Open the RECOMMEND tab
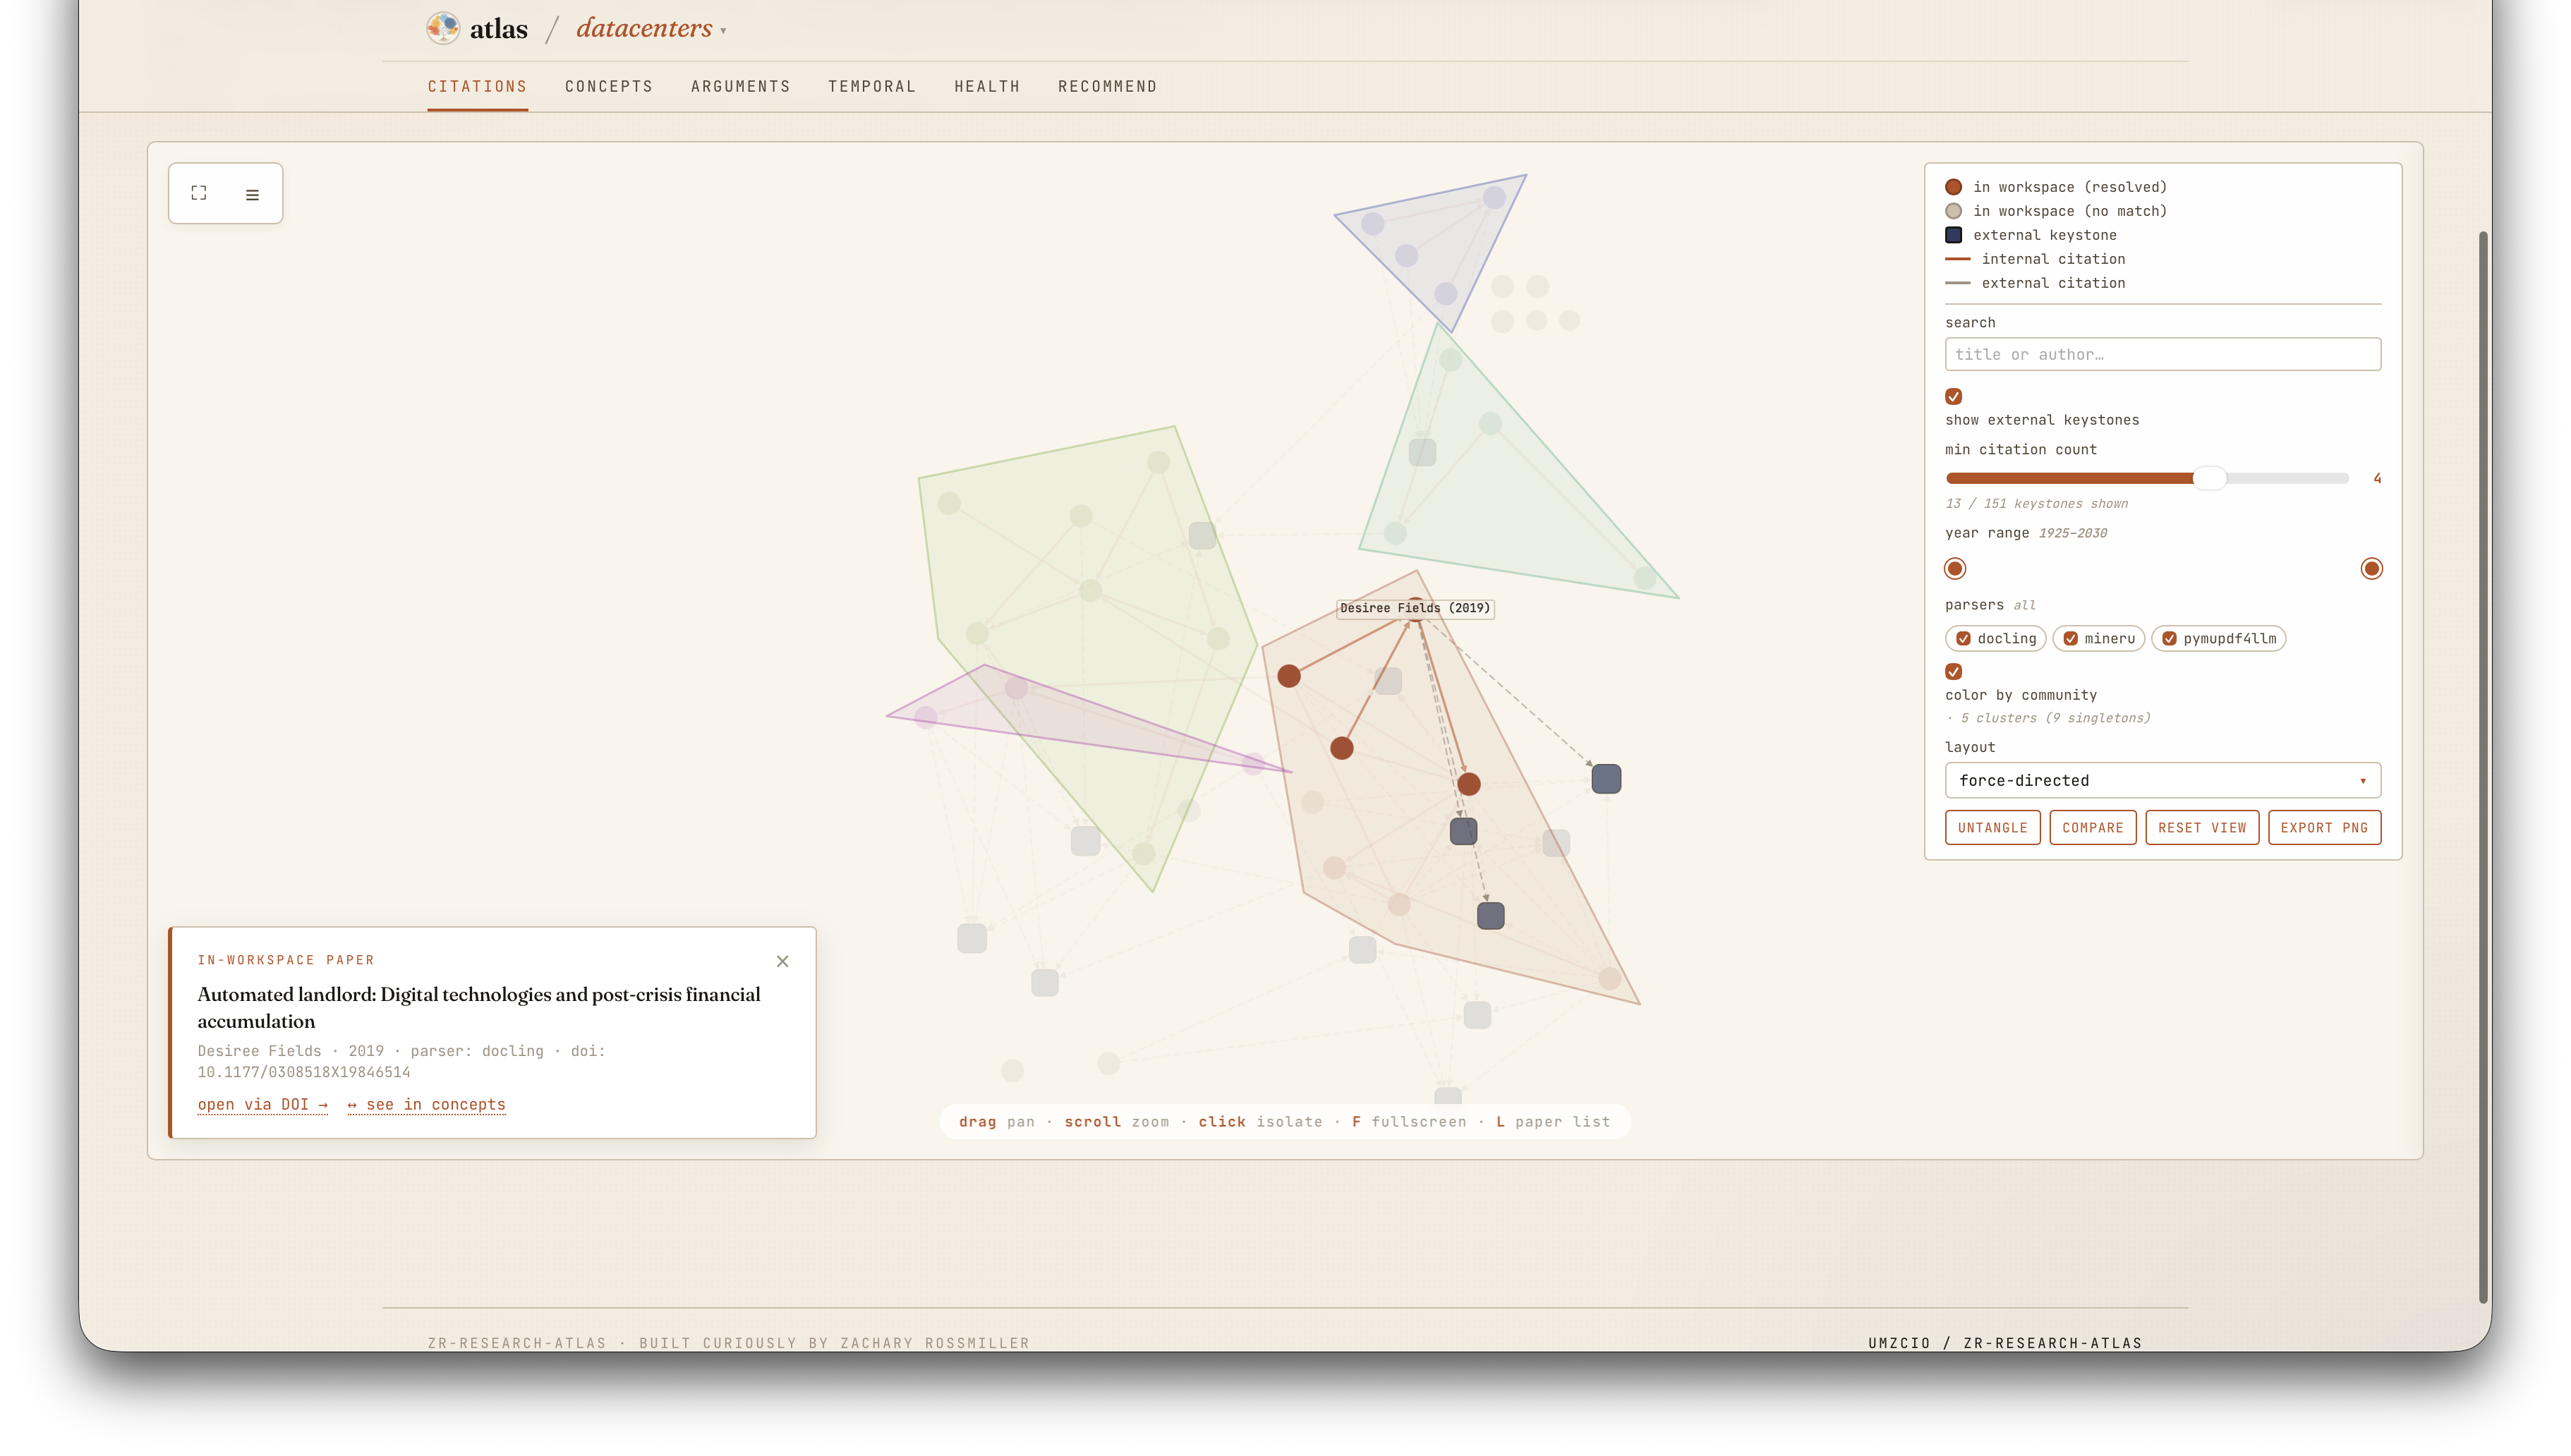 (x=1107, y=86)
